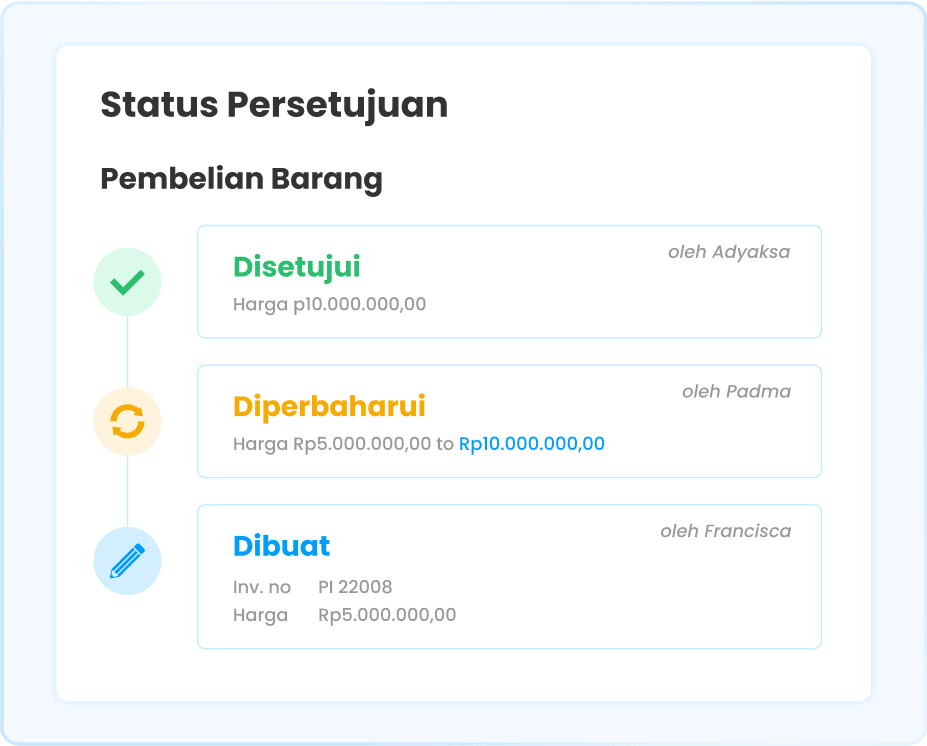927x746 pixels.
Task: Toggle the approval checkmark for Pembelian Barang
Action: [x=127, y=281]
